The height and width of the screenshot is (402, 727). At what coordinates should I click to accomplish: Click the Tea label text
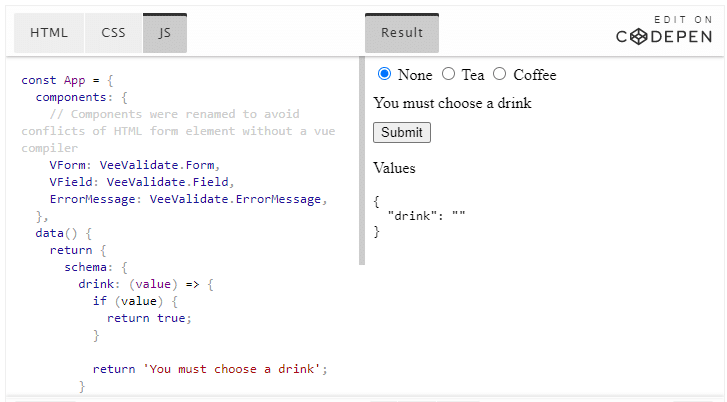click(x=473, y=75)
